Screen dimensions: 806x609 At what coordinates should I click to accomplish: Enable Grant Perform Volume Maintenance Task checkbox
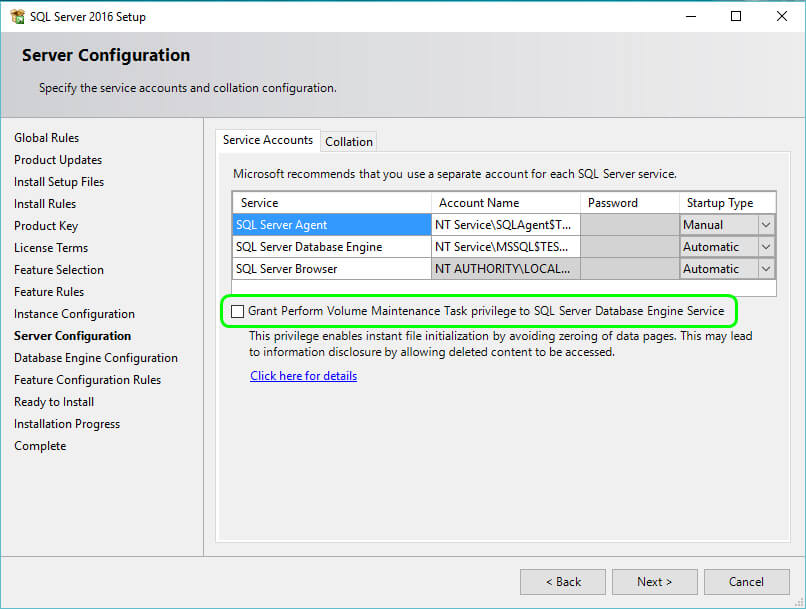237,311
